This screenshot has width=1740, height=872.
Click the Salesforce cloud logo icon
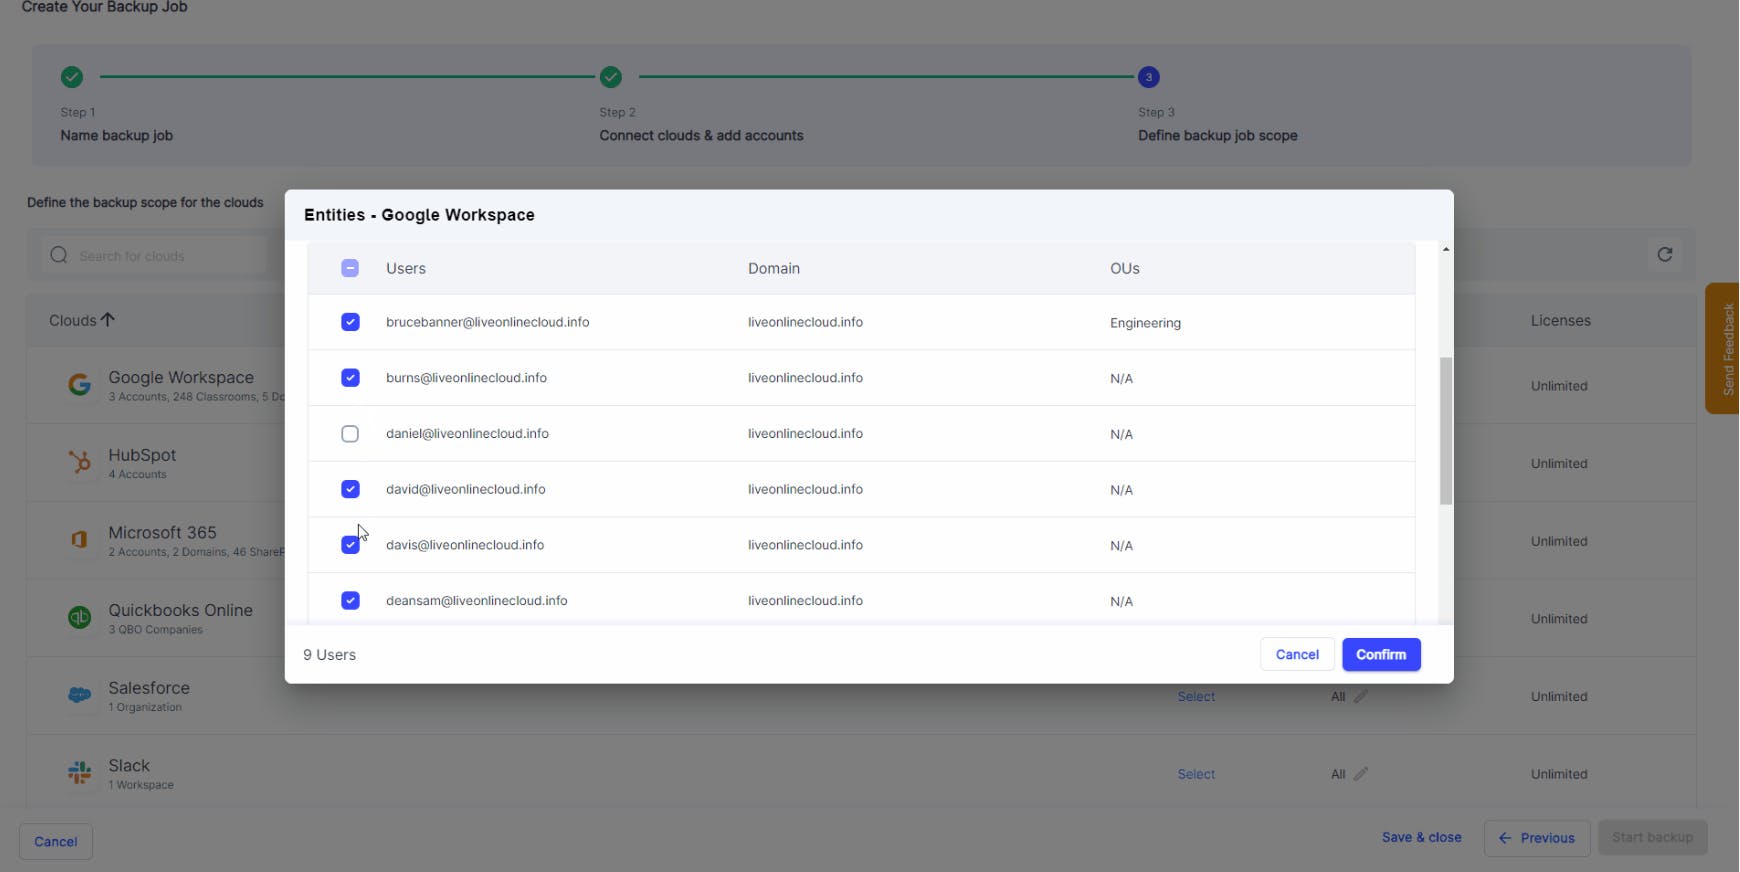tap(79, 695)
